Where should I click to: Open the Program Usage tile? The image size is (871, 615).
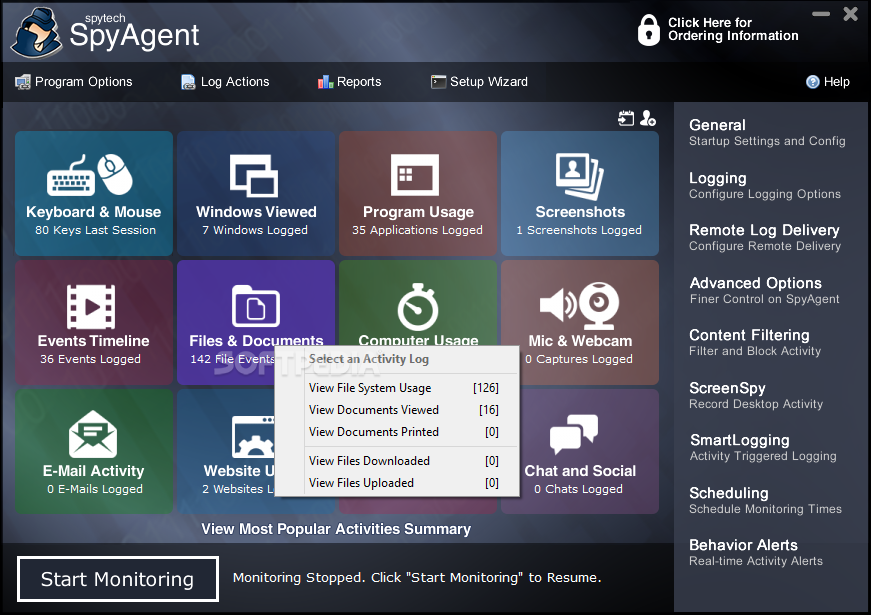pos(418,193)
